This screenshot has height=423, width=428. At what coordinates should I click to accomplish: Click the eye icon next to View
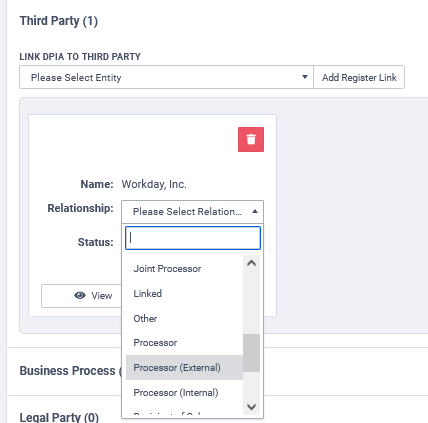80,296
